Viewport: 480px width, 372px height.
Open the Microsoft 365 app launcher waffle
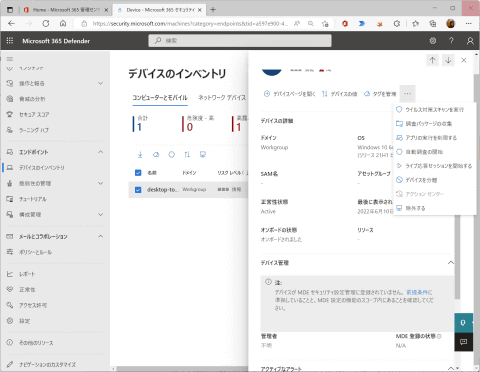point(10,41)
